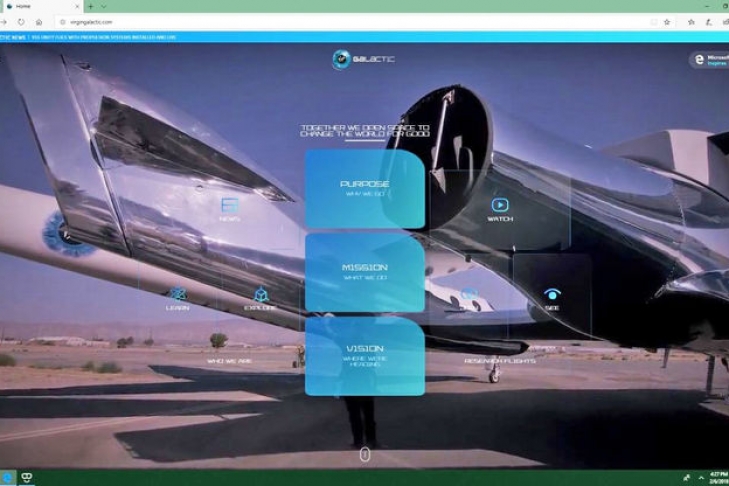Open the Mission tile
Screen dimensions: 729x486
tap(364, 271)
